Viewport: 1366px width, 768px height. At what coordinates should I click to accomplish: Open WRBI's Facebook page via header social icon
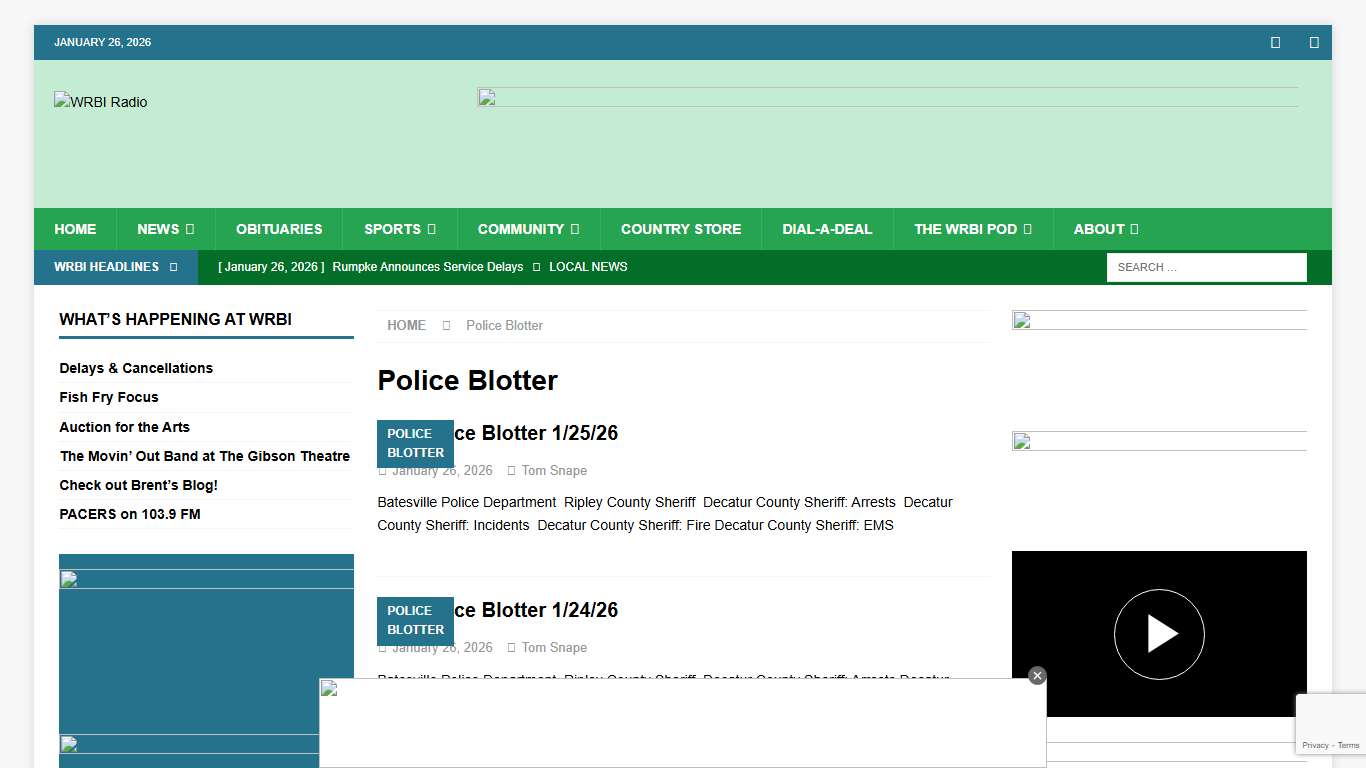[1275, 42]
